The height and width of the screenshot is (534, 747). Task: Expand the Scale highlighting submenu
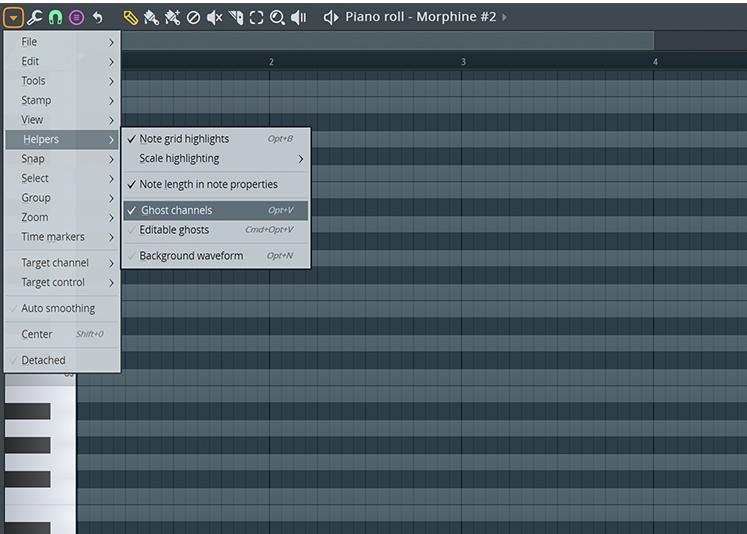click(x=179, y=158)
